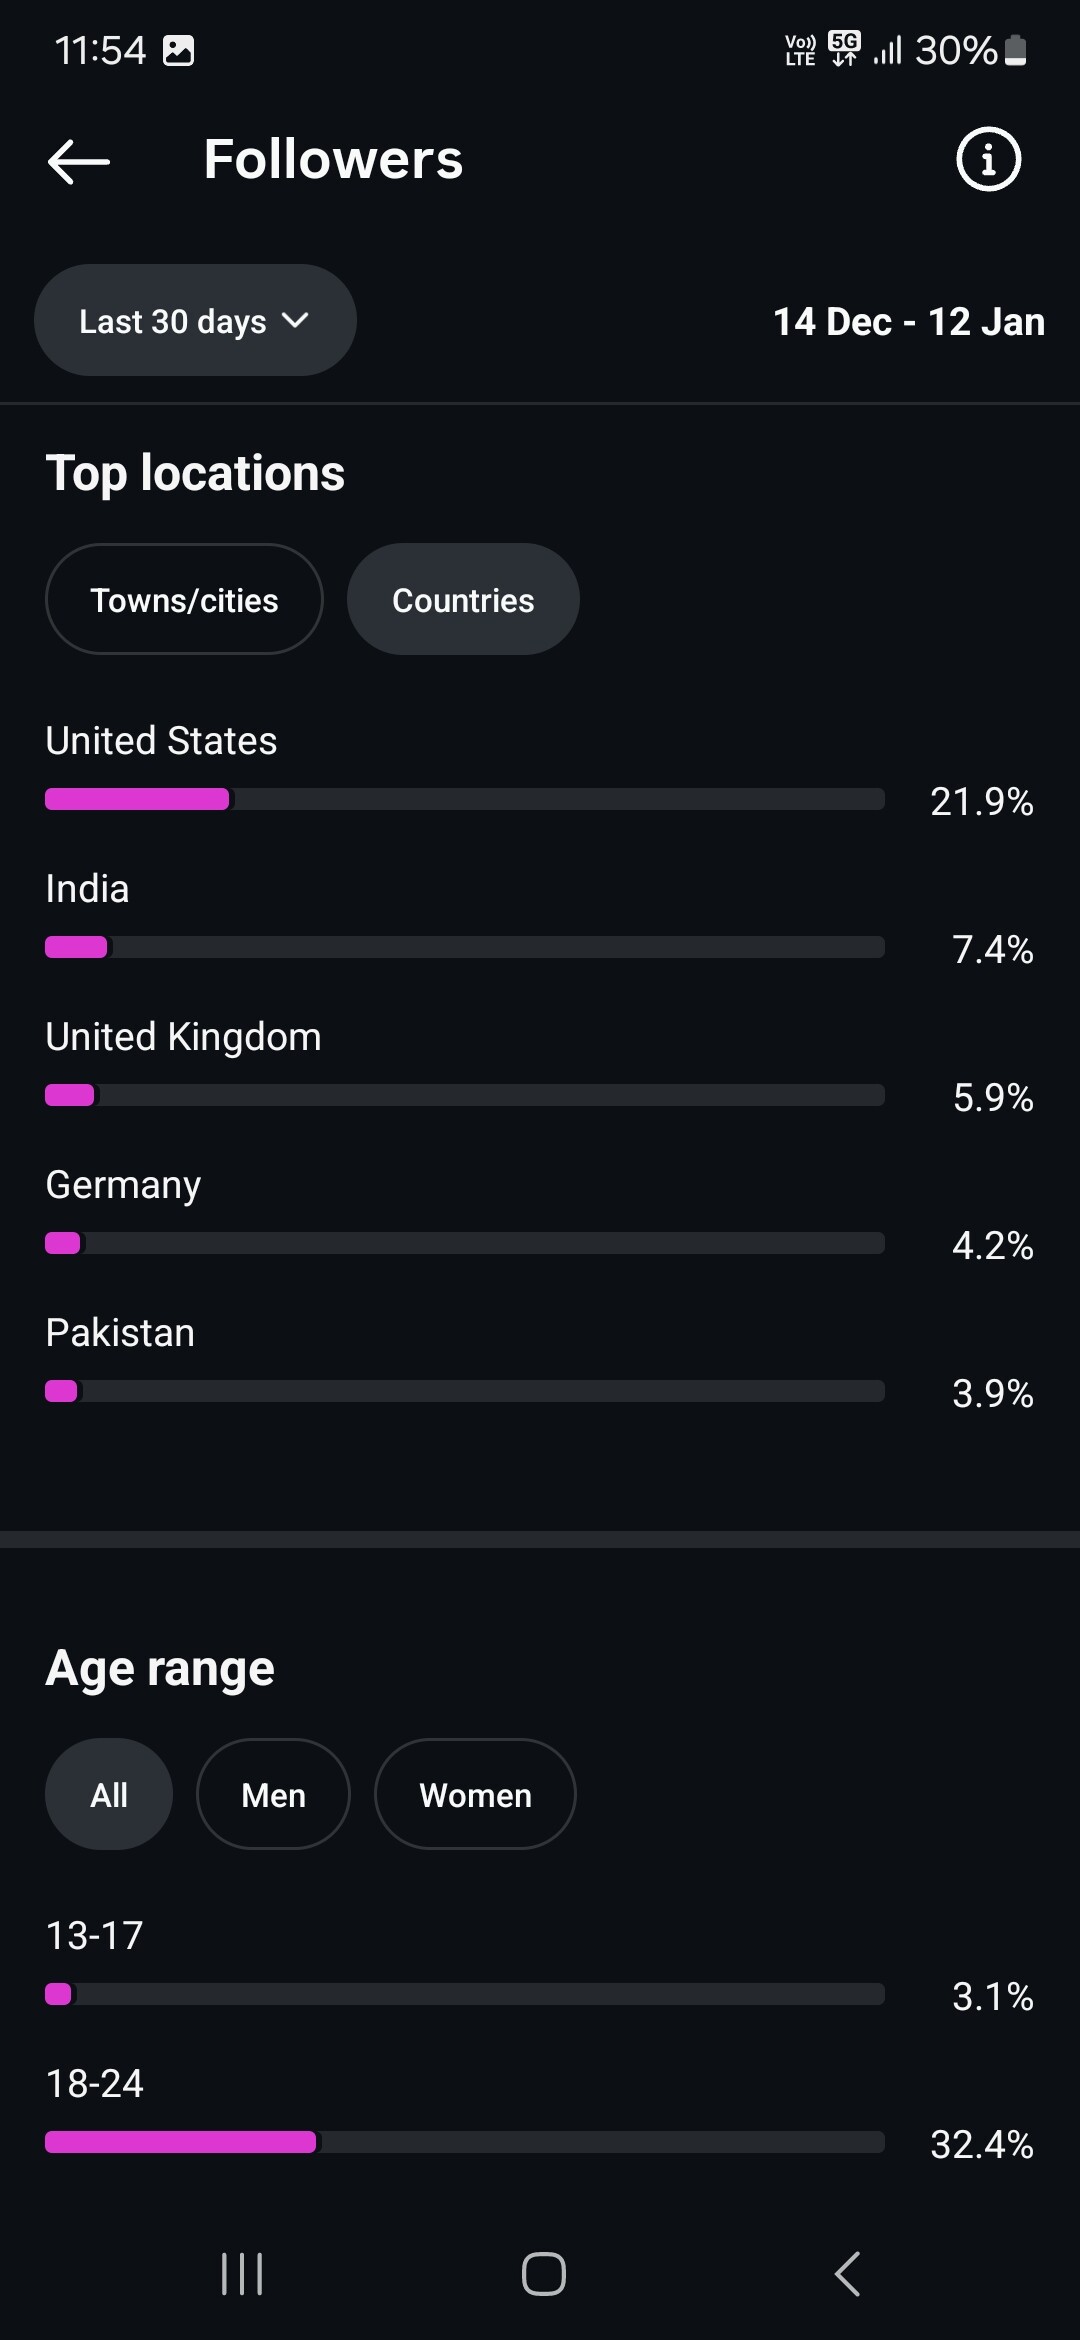Tap the 14 Dec - 12 Jan date range
The height and width of the screenshot is (2340, 1080).
coord(909,322)
